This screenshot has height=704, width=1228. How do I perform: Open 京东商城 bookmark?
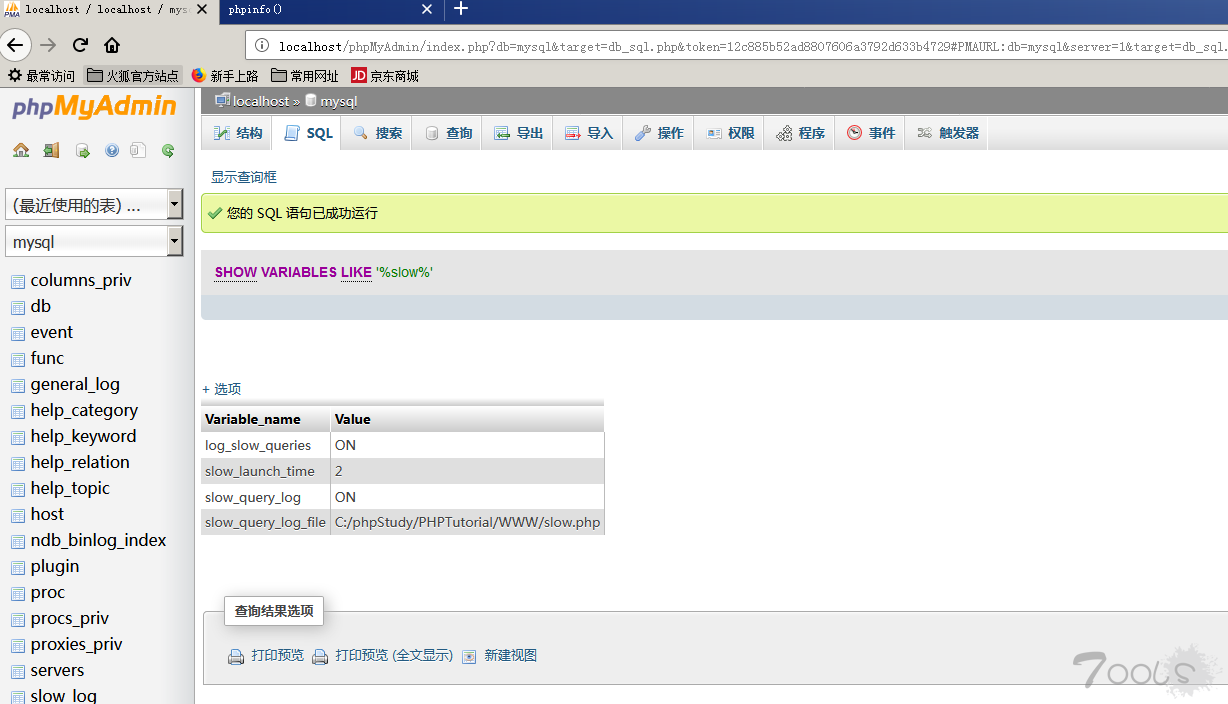(x=385, y=76)
